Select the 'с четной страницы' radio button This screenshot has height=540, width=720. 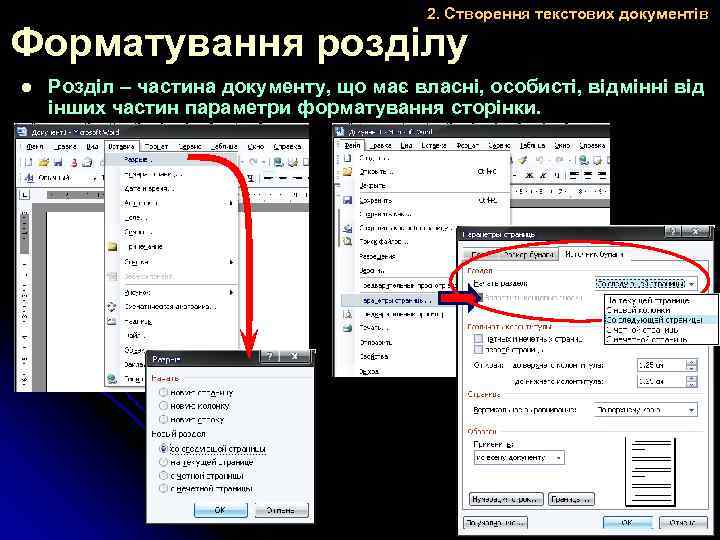tap(163, 476)
